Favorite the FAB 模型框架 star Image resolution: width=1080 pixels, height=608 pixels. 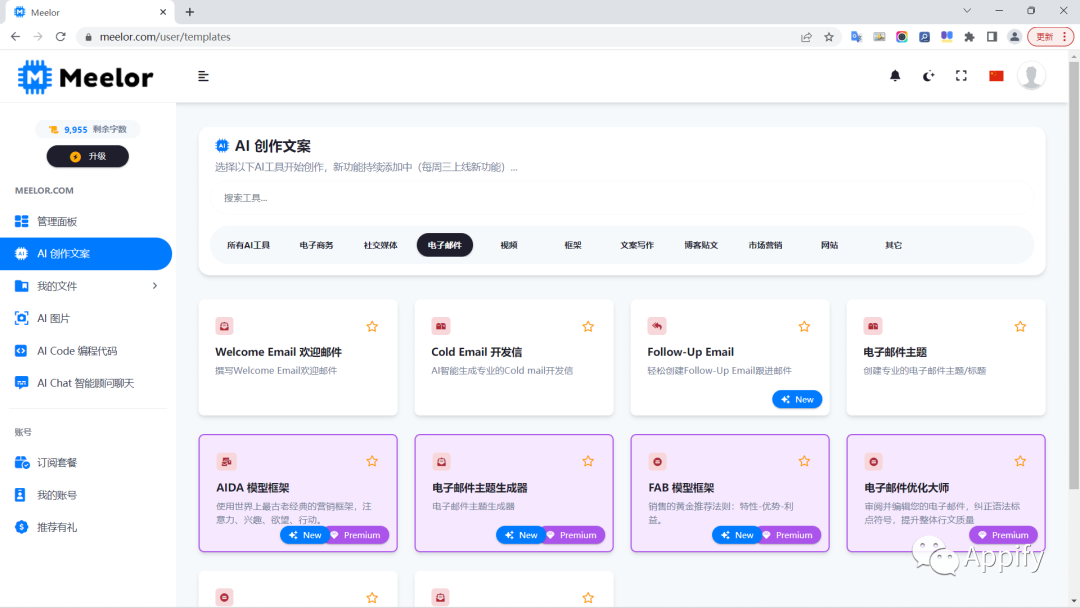pyautogui.click(x=804, y=461)
